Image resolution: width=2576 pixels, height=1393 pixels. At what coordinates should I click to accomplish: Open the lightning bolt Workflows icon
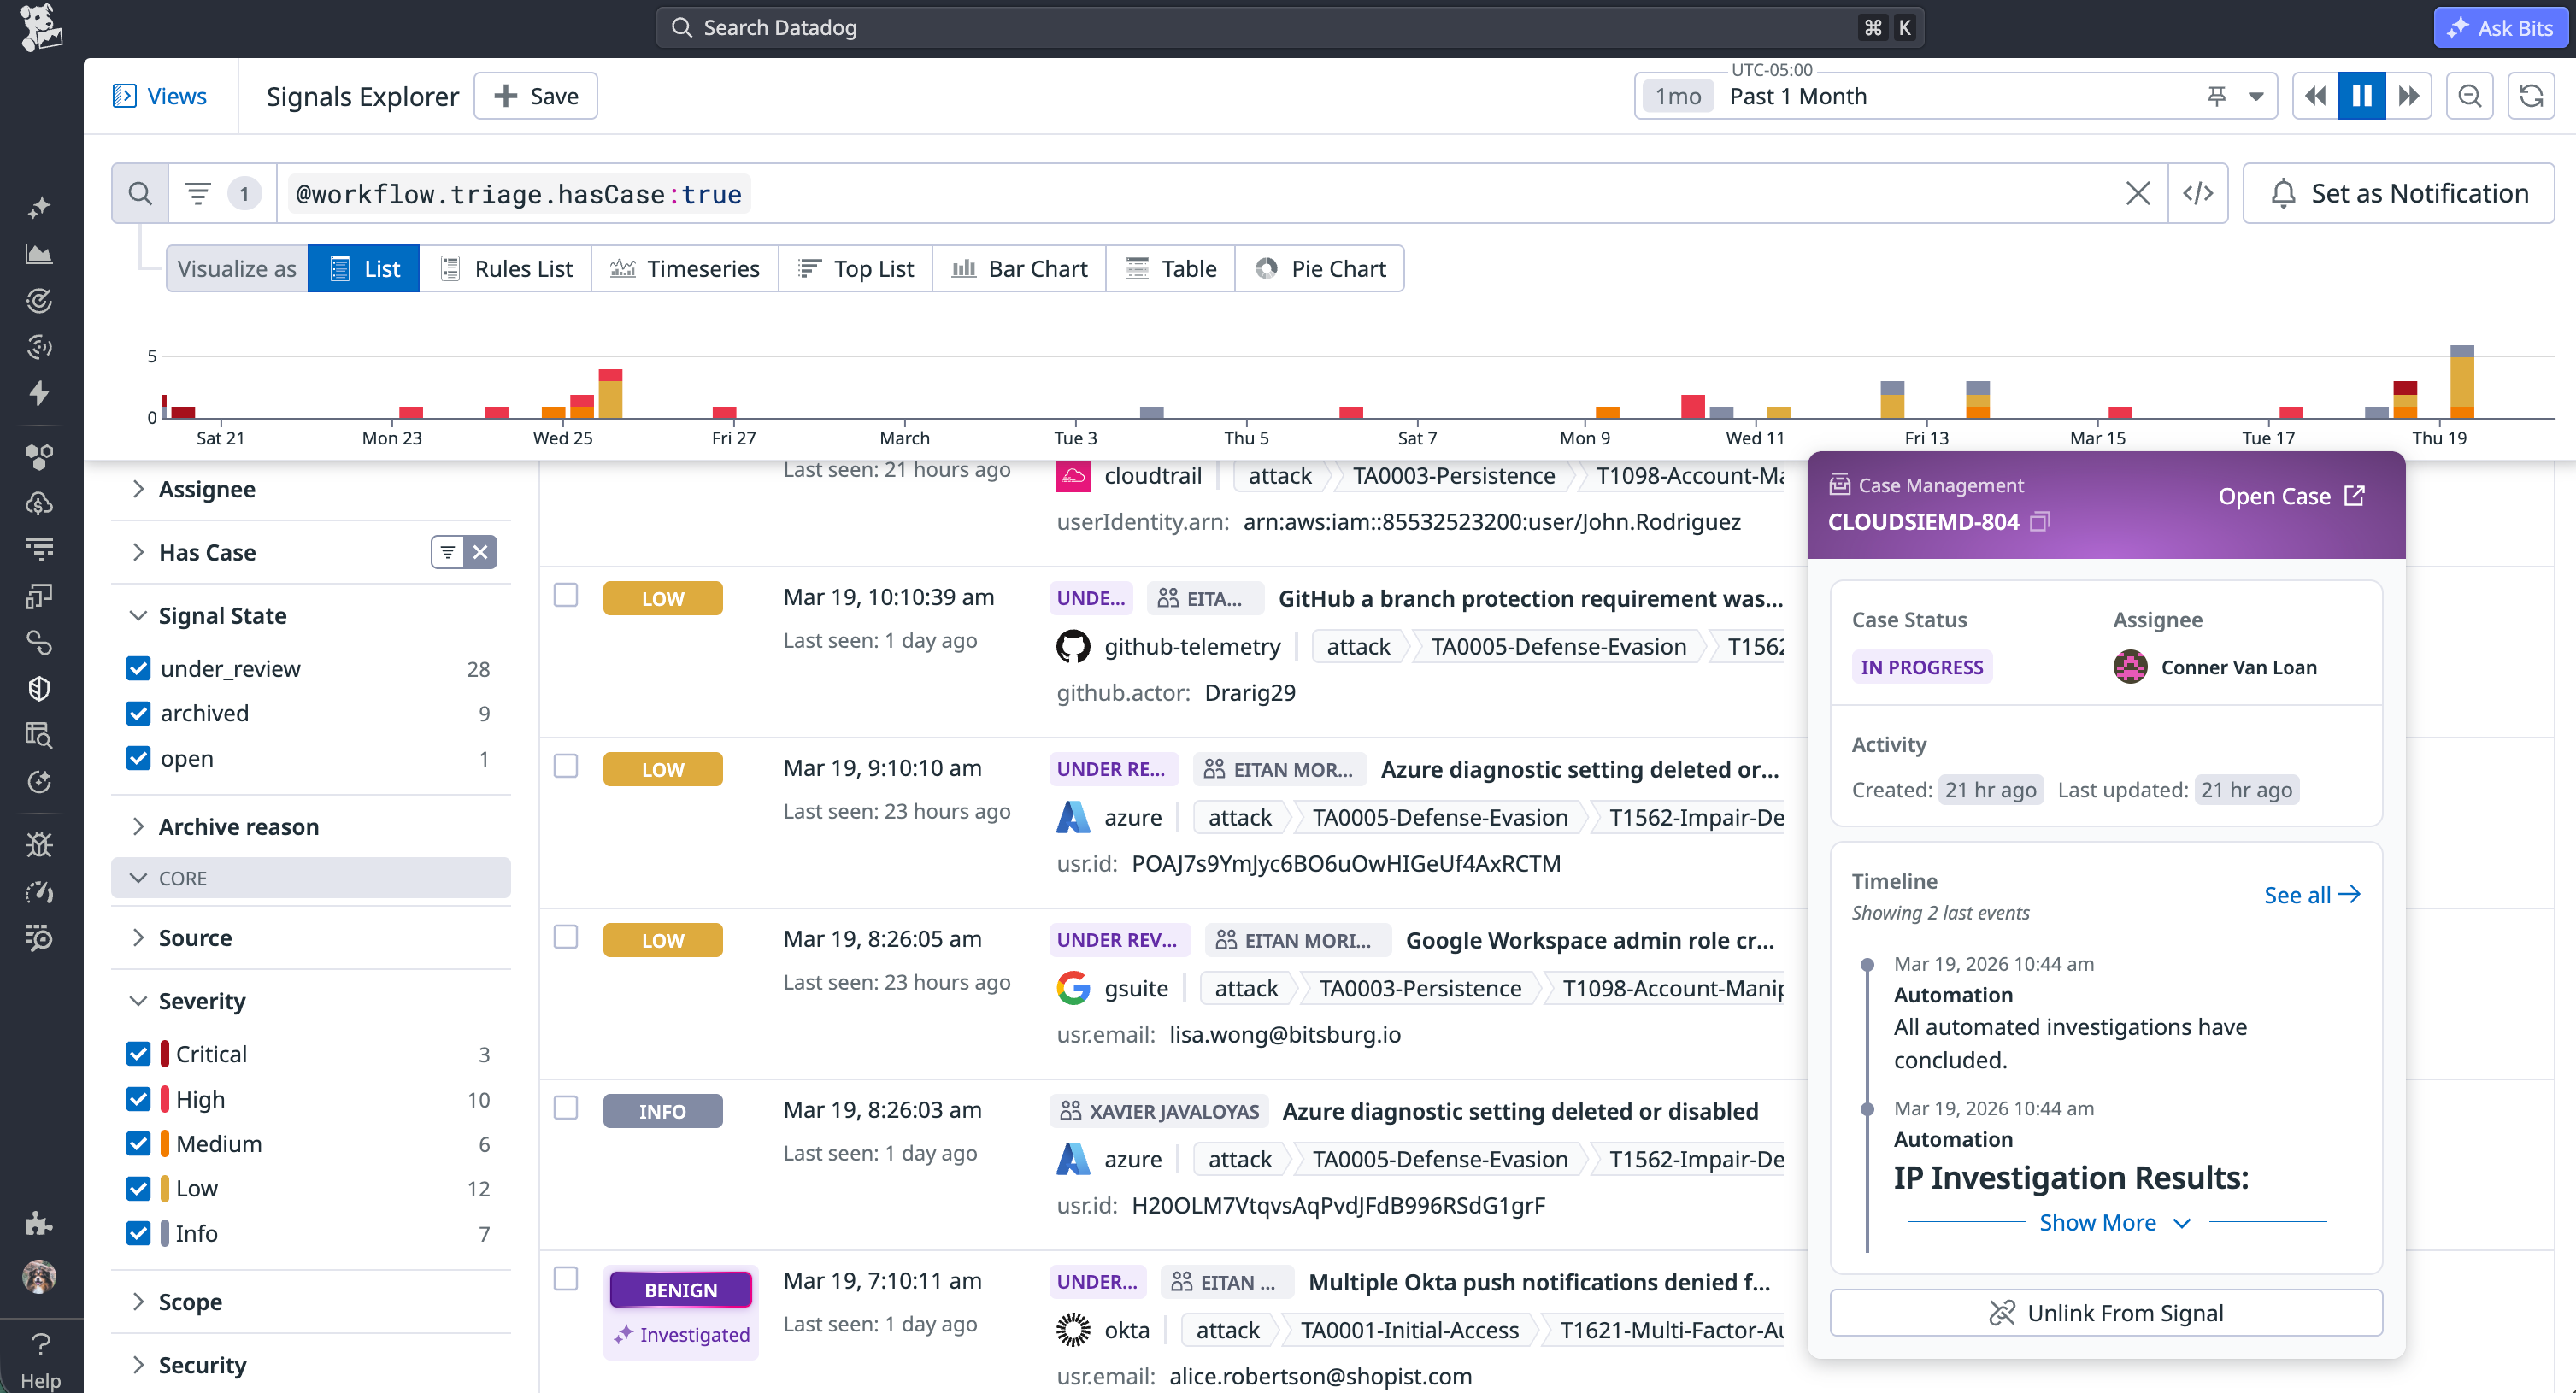click(x=40, y=393)
